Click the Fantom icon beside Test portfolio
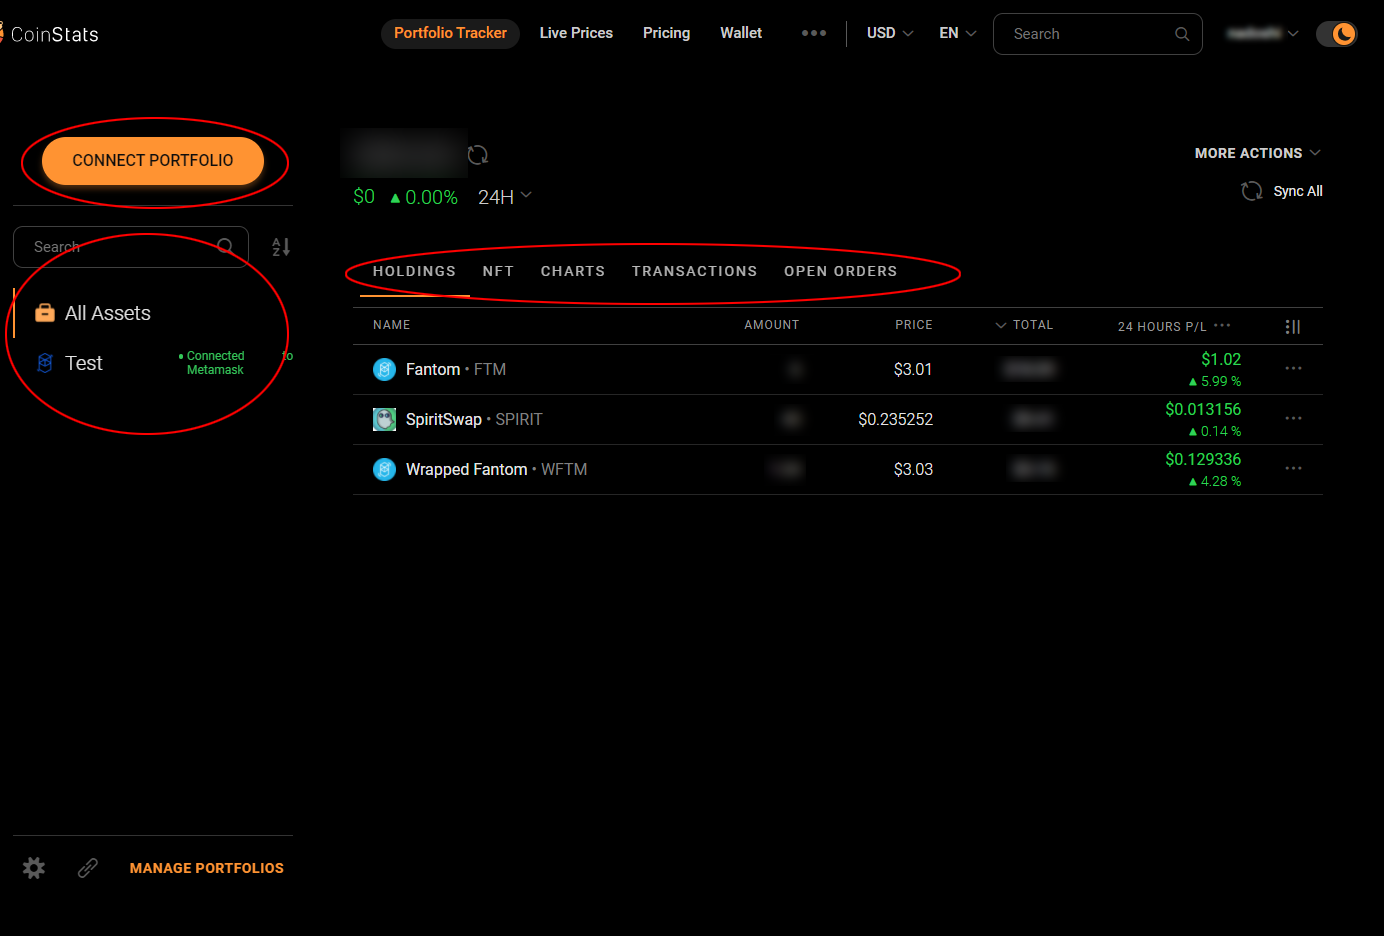 pos(45,363)
